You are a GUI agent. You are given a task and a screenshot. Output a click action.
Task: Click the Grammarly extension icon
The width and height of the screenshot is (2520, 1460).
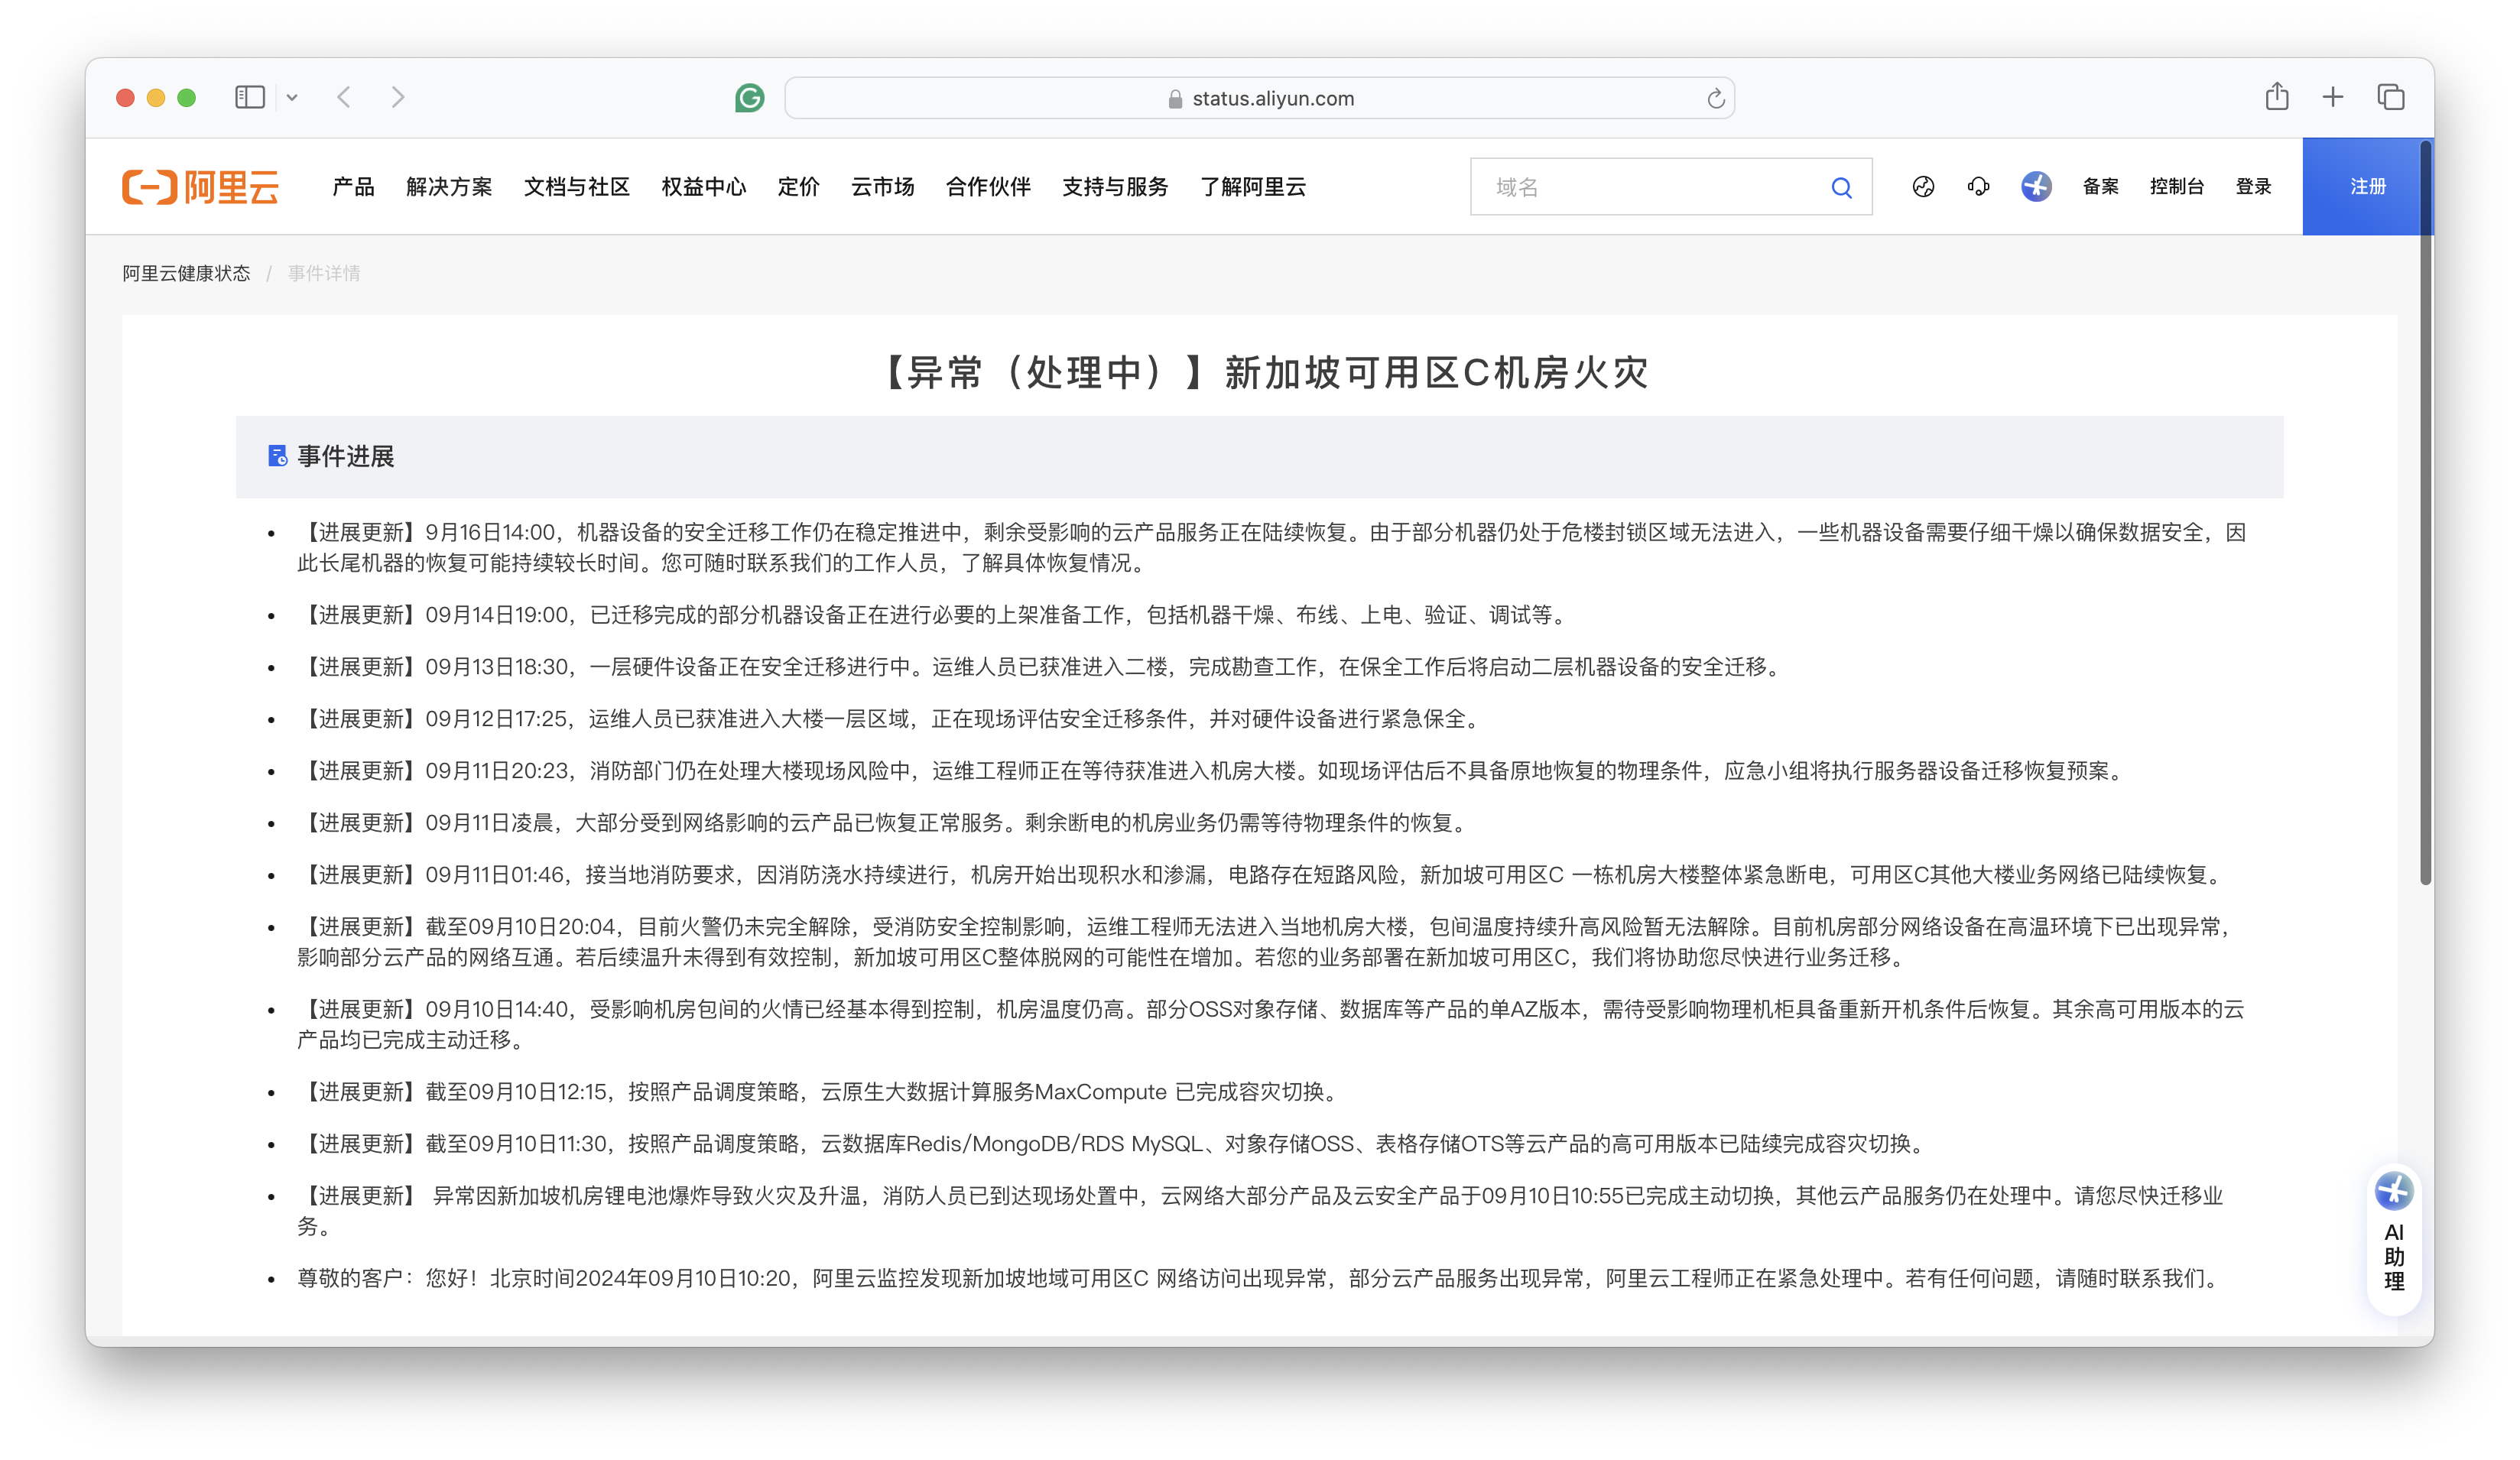[749, 98]
